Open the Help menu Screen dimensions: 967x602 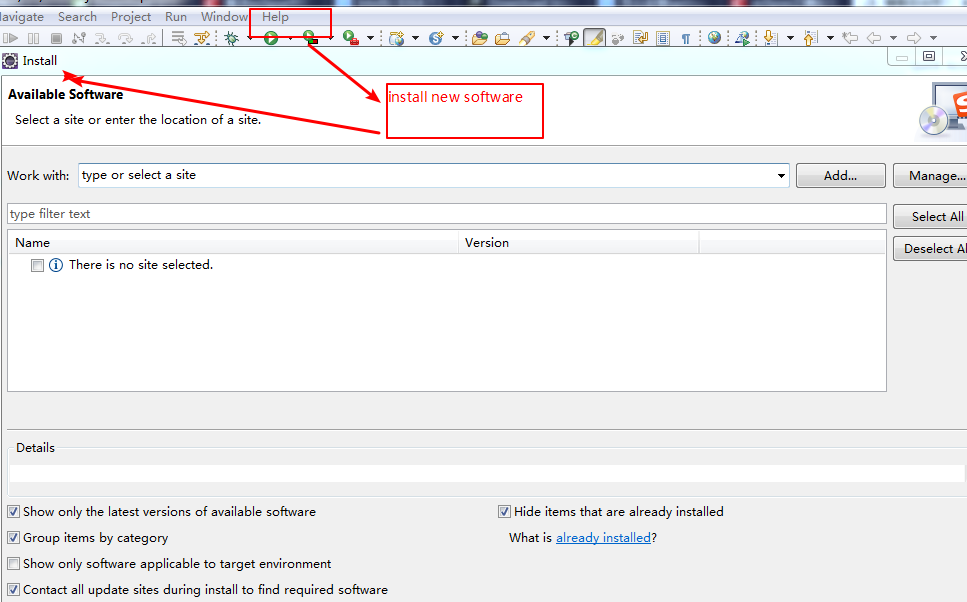(275, 17)
